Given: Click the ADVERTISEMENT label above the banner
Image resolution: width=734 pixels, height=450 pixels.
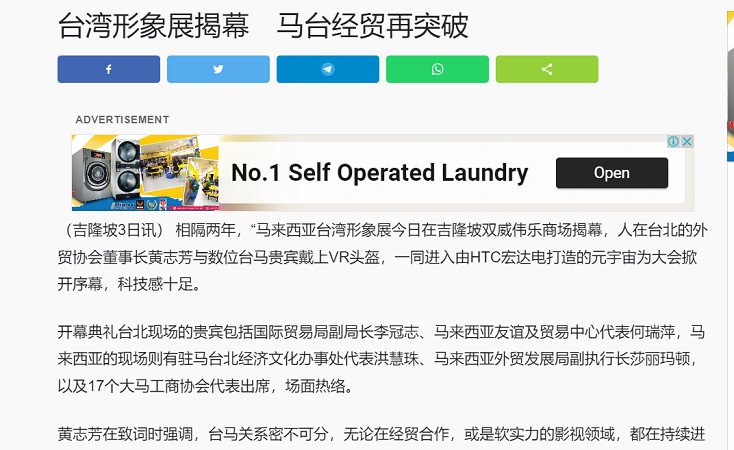Looking at the screenshot, I should [123, 120].
